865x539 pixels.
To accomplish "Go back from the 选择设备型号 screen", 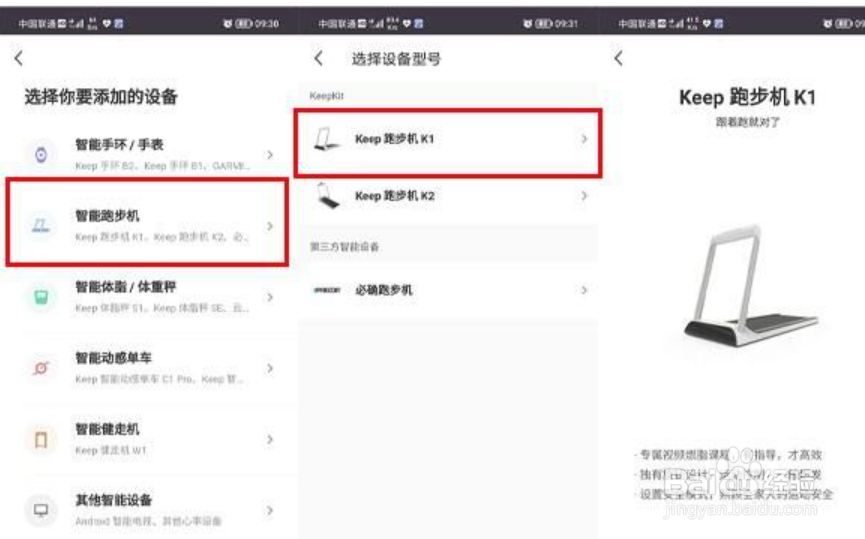I will pyautogui.click(x=319, y=58).
